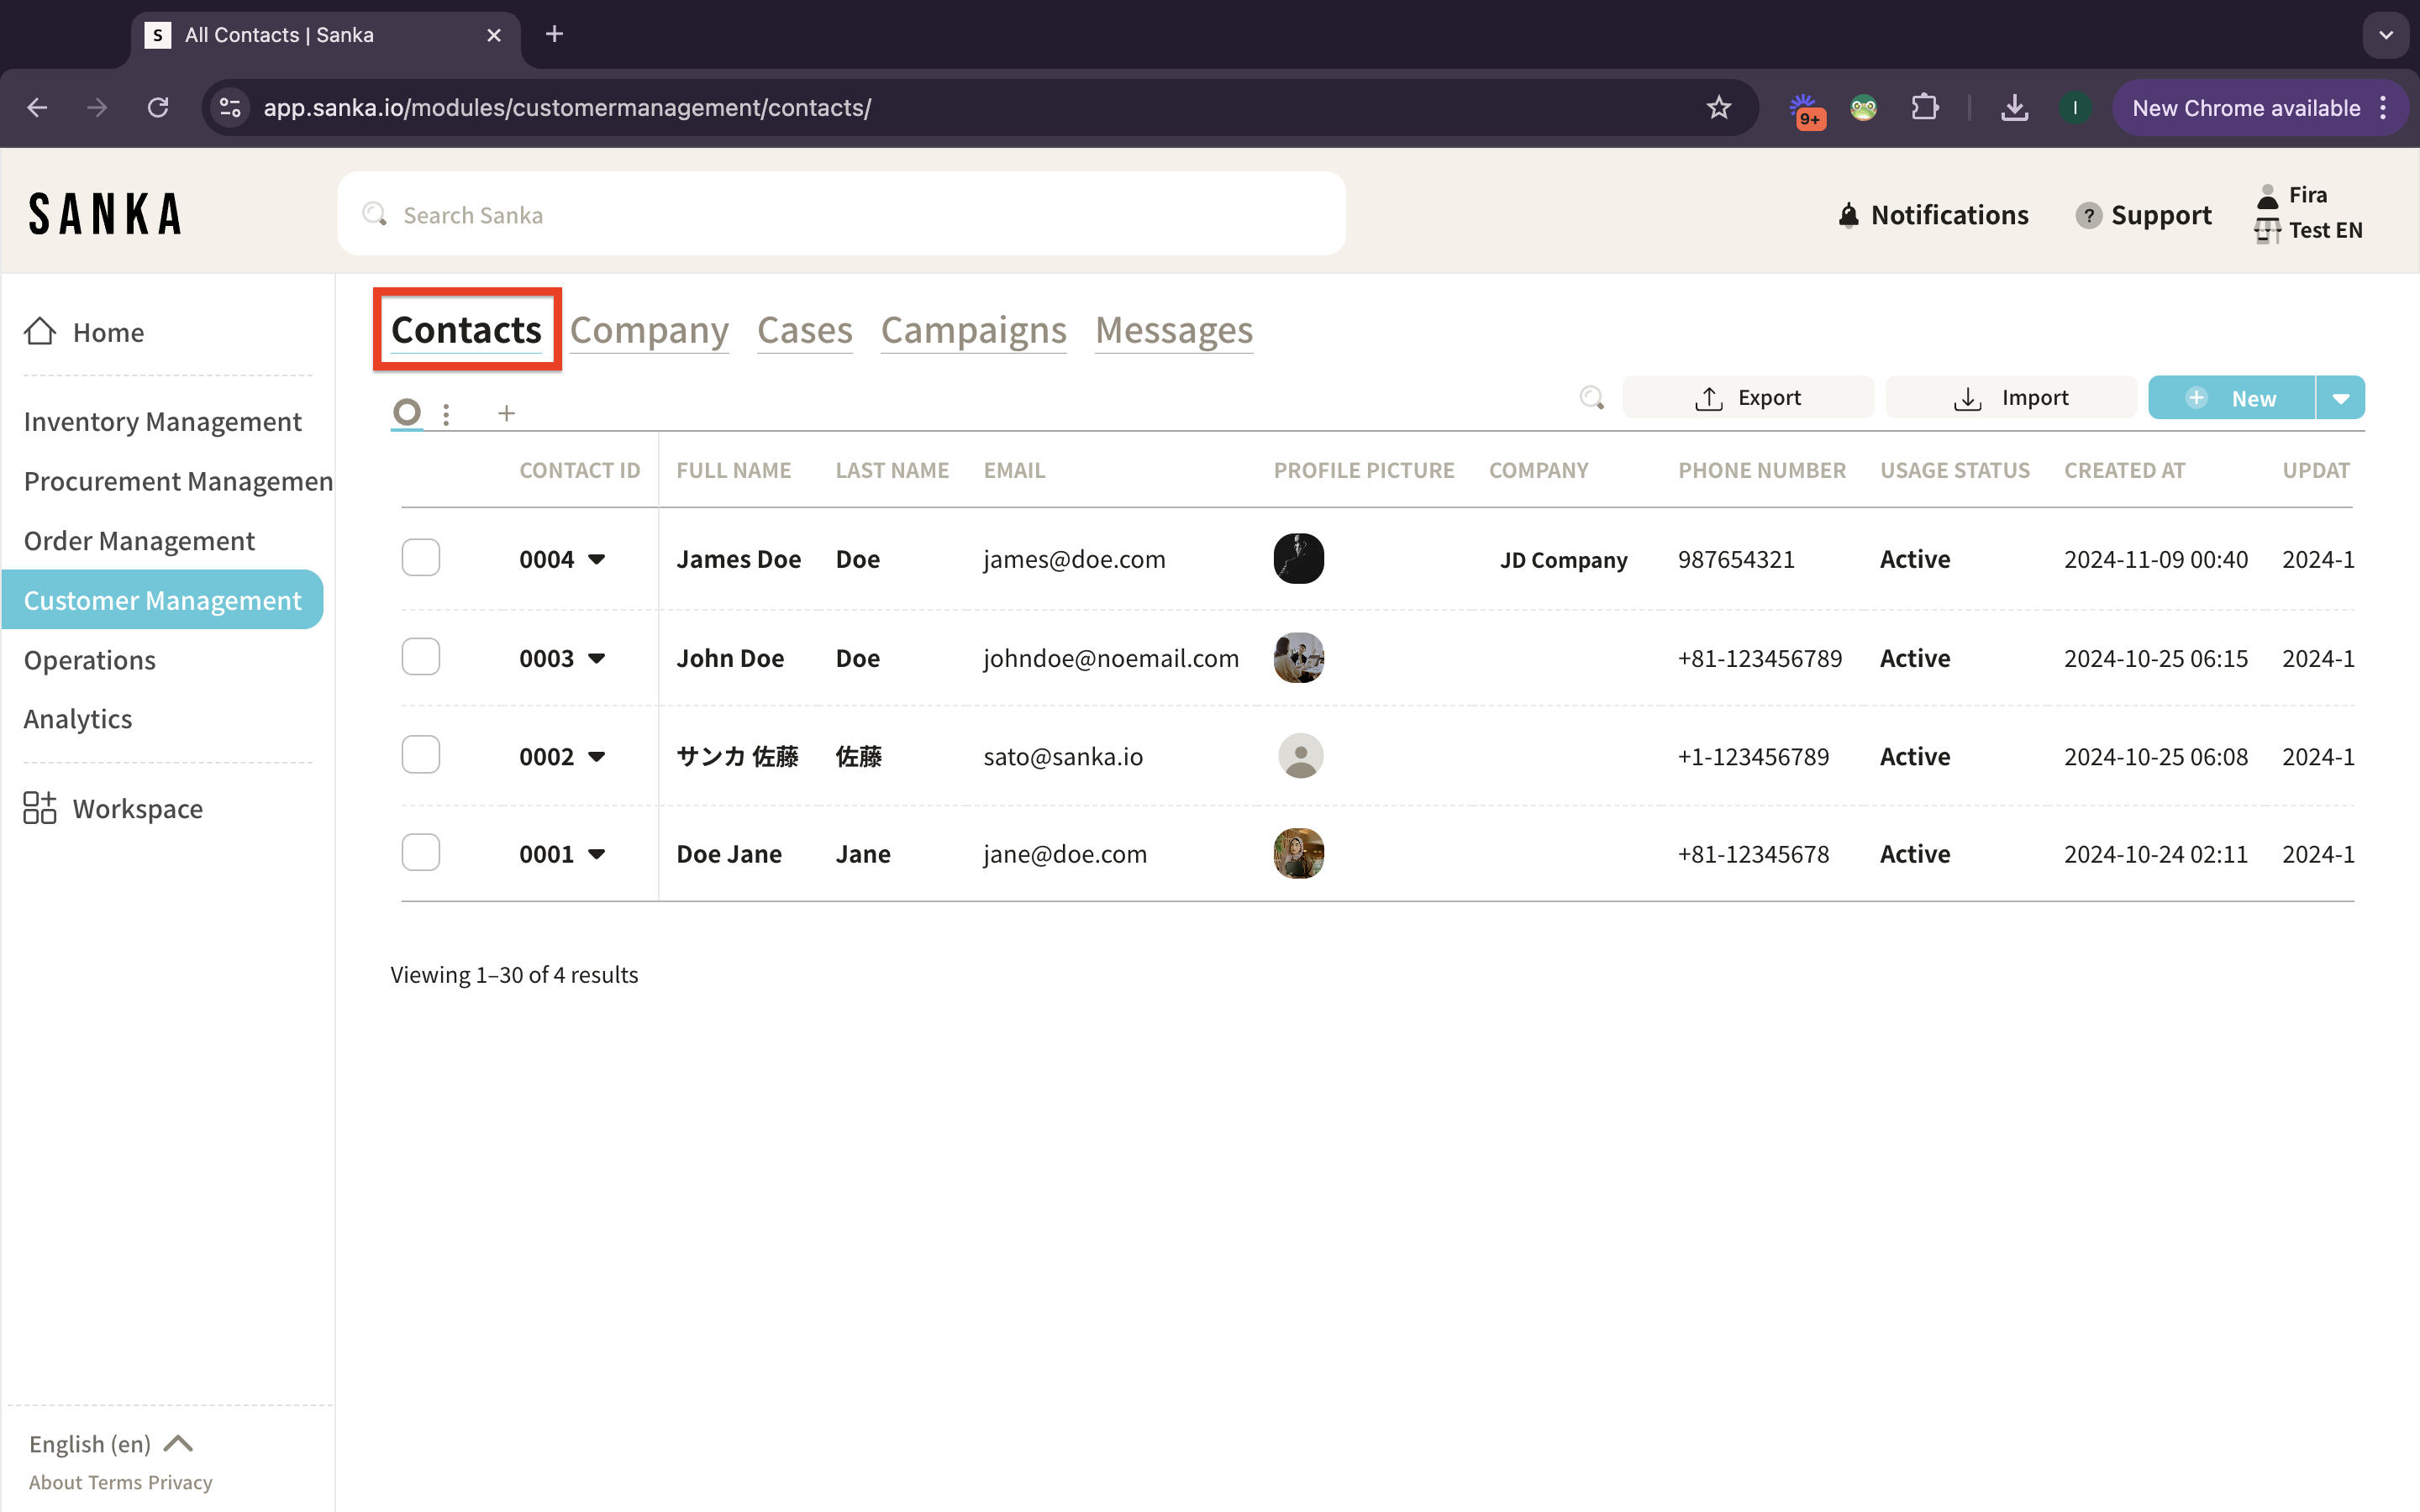Image resolution: width=2420 pixels, height=1512 pixels.
Task: Expand the dropdown arrow for contact 0003
Action: (597, 658)
